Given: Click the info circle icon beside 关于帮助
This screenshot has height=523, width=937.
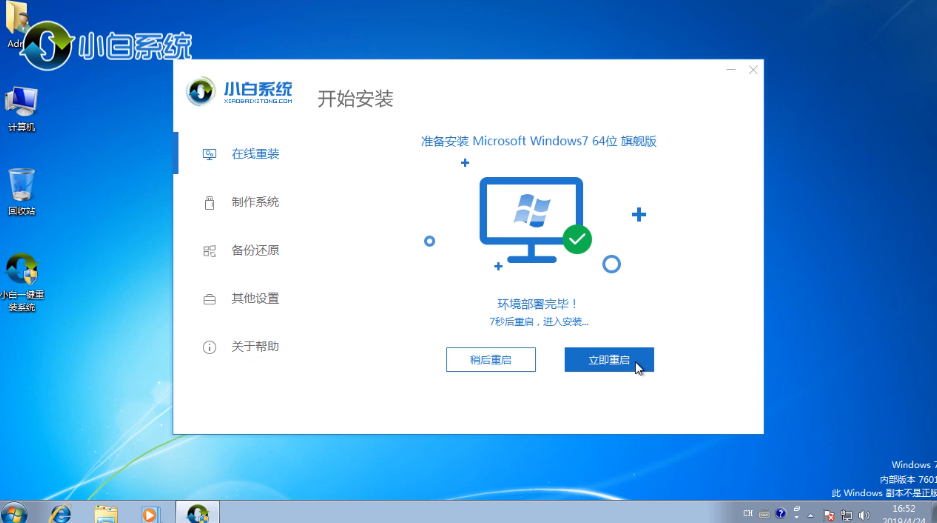Looking at the screenshot, I should pyautogui.click(x=209, y=347).
